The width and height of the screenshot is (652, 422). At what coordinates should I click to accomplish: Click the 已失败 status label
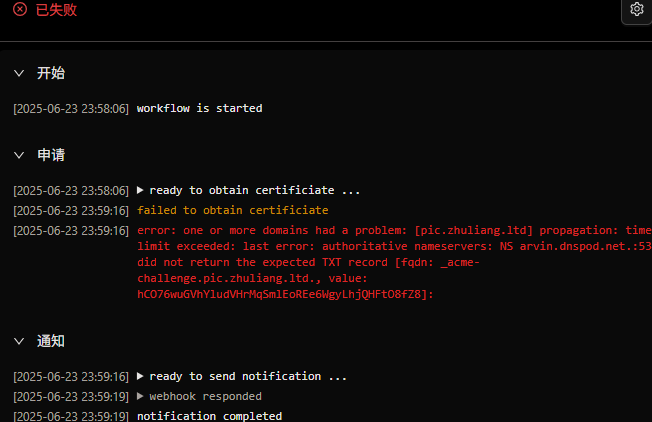pos(56,10)
